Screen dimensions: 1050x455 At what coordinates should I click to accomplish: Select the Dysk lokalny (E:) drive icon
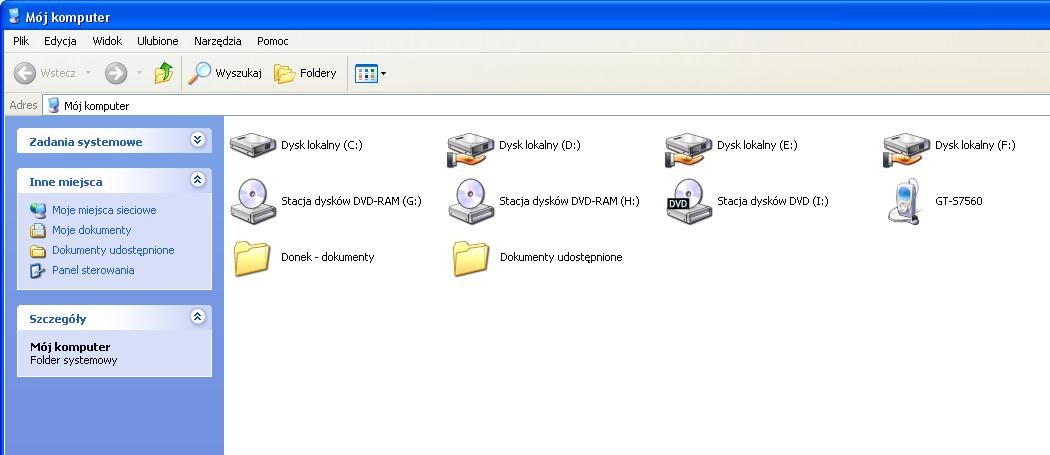point(688,148)
